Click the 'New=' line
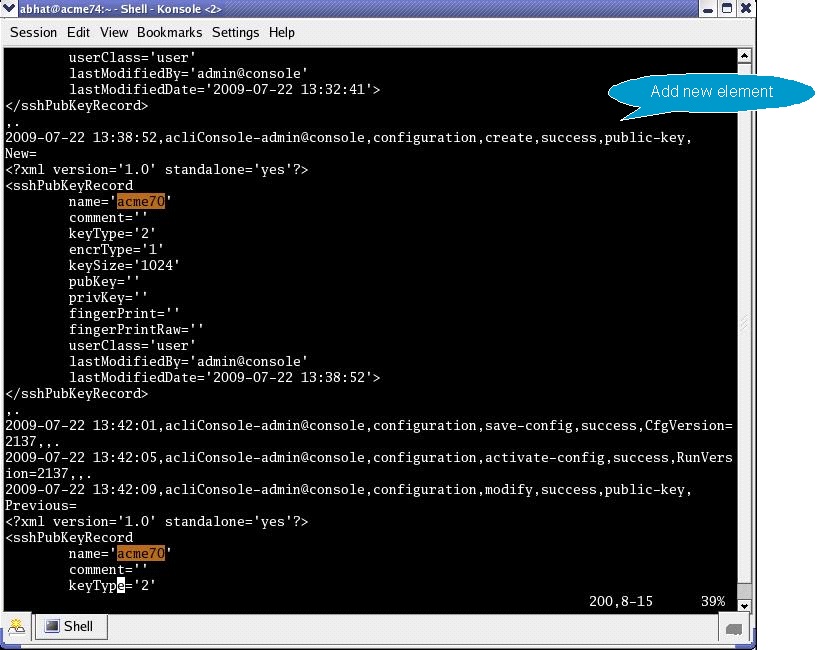Image resolution: width=818 pixels, height=650 pixels. point(21,153)
